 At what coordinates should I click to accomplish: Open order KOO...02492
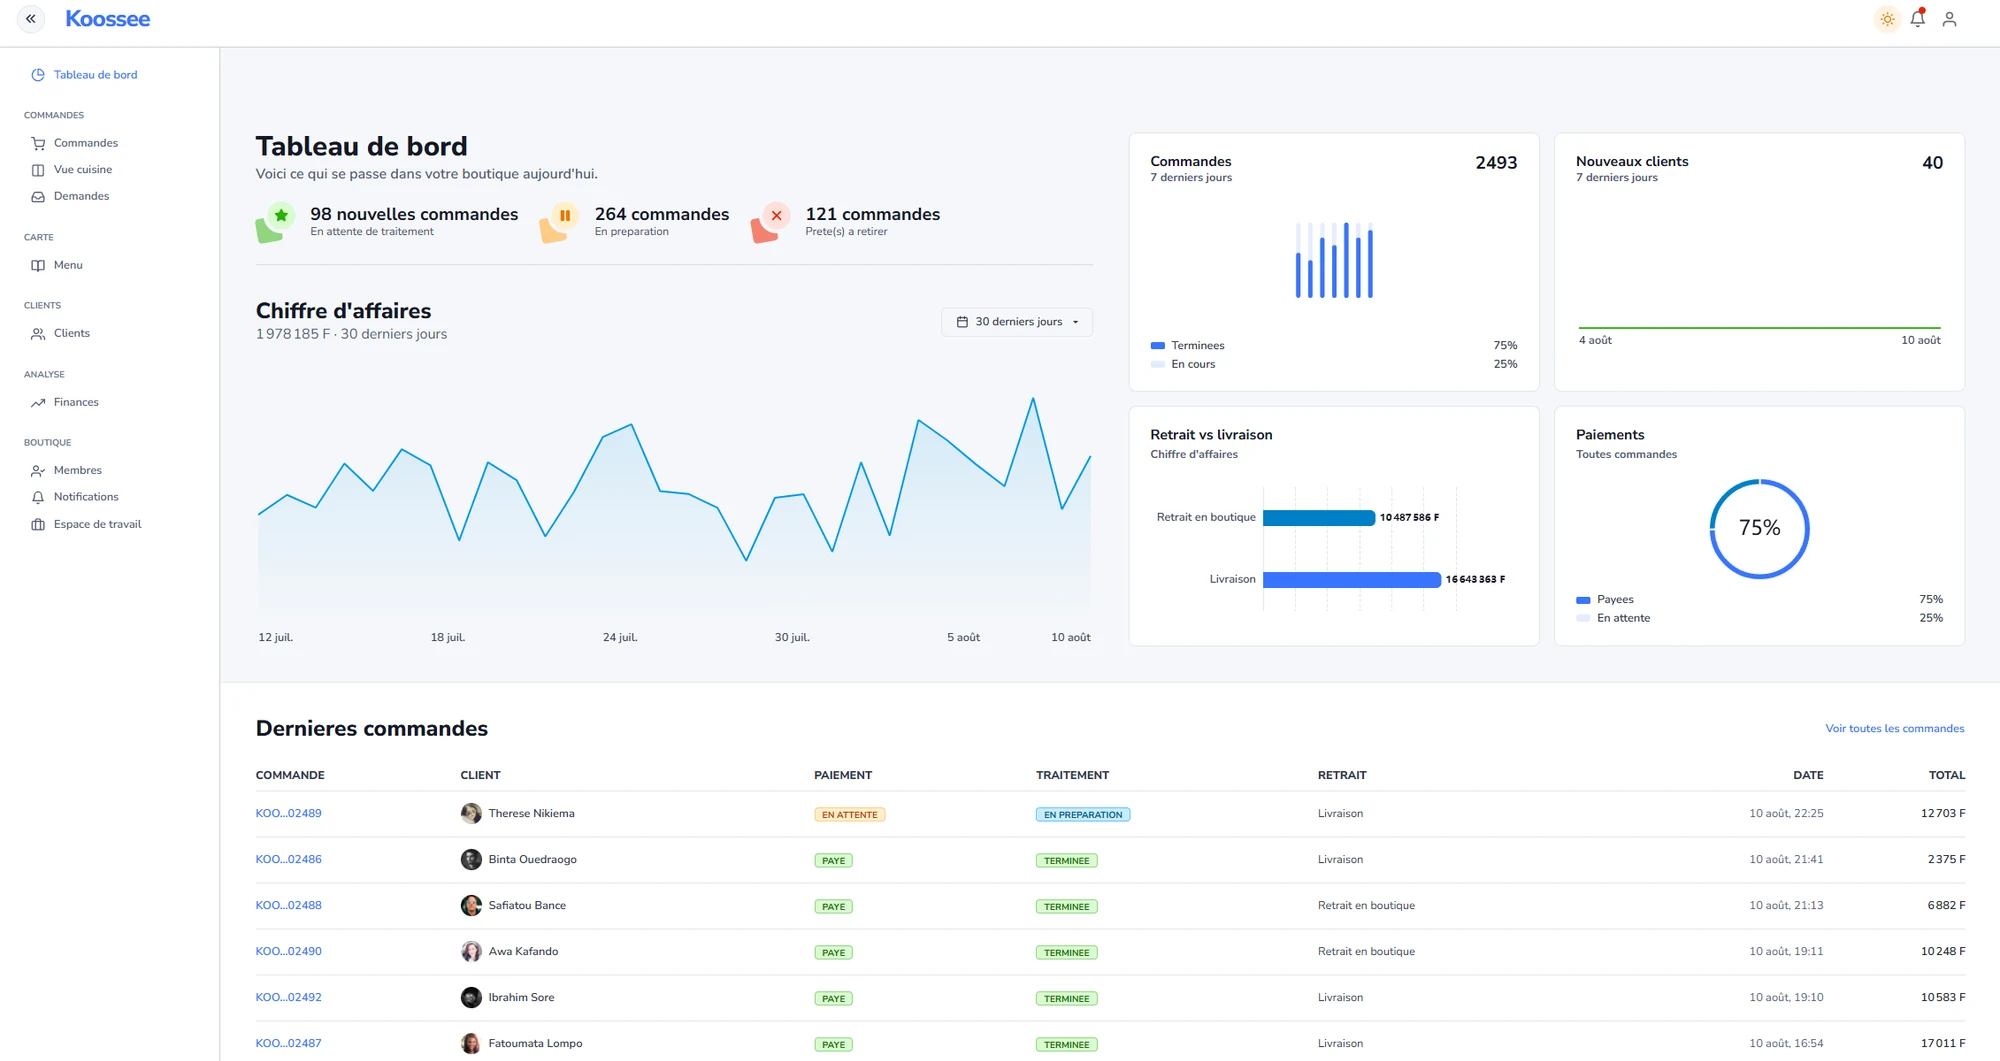(288, 997)
